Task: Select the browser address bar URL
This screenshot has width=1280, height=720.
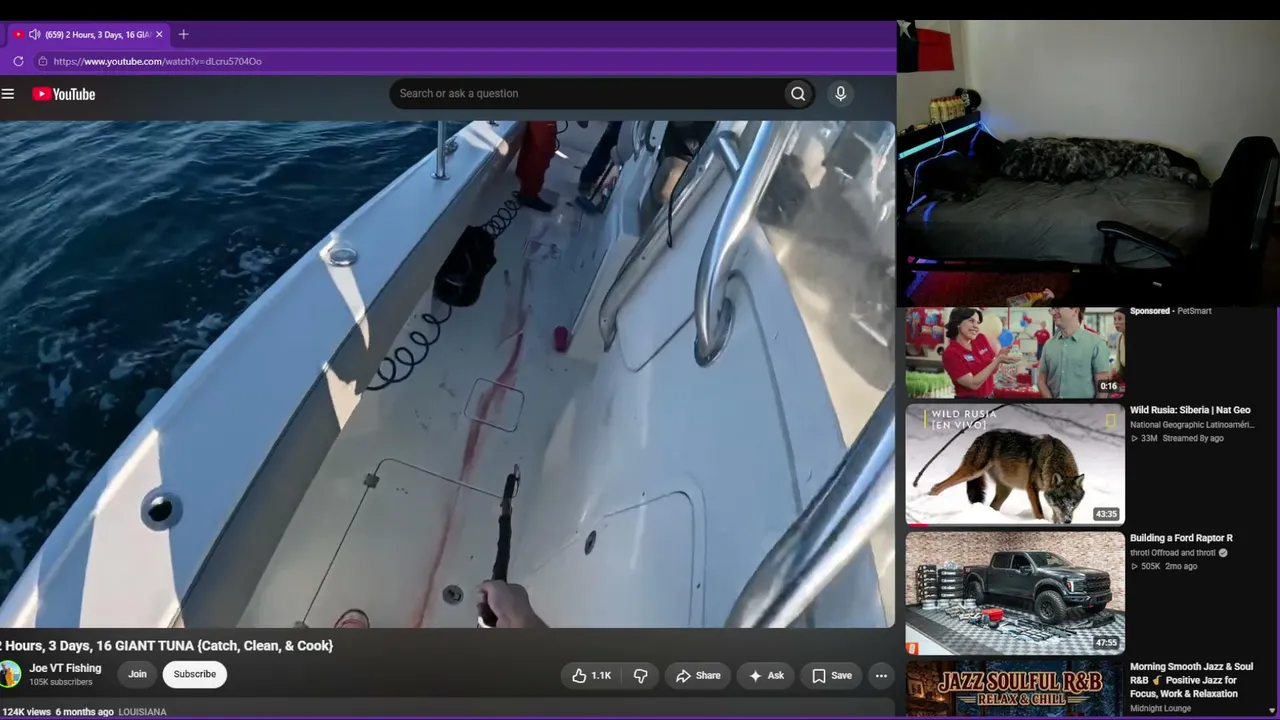Action: pyautogui.click(x=158, y=61)
